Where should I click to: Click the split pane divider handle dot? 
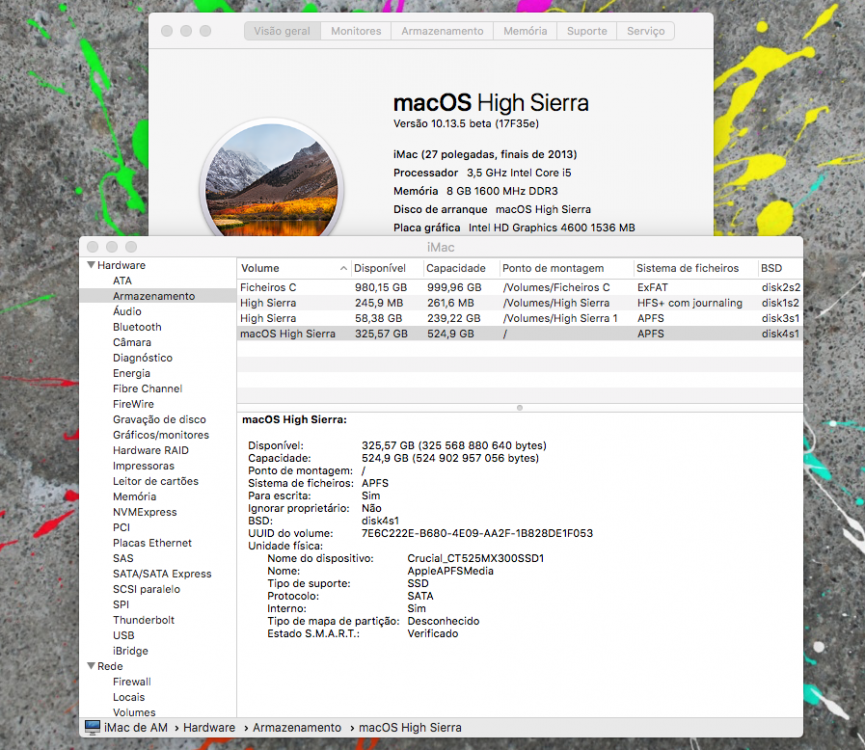[520, 408]
